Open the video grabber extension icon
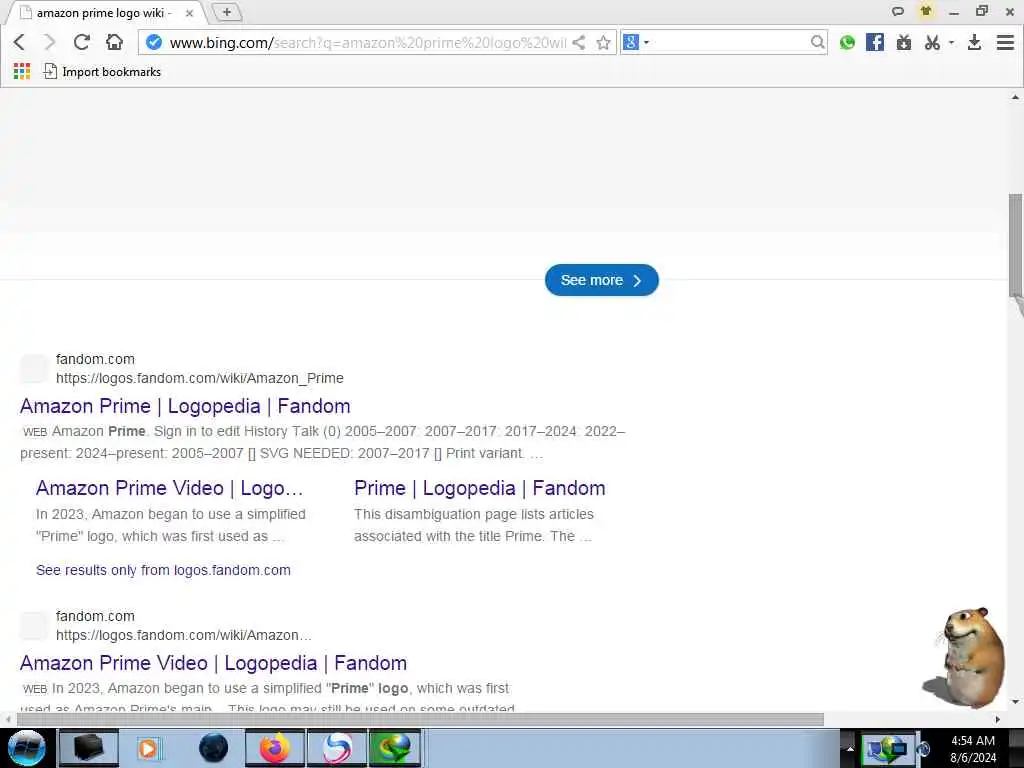 pyautogui.click(x=904, y=42)
